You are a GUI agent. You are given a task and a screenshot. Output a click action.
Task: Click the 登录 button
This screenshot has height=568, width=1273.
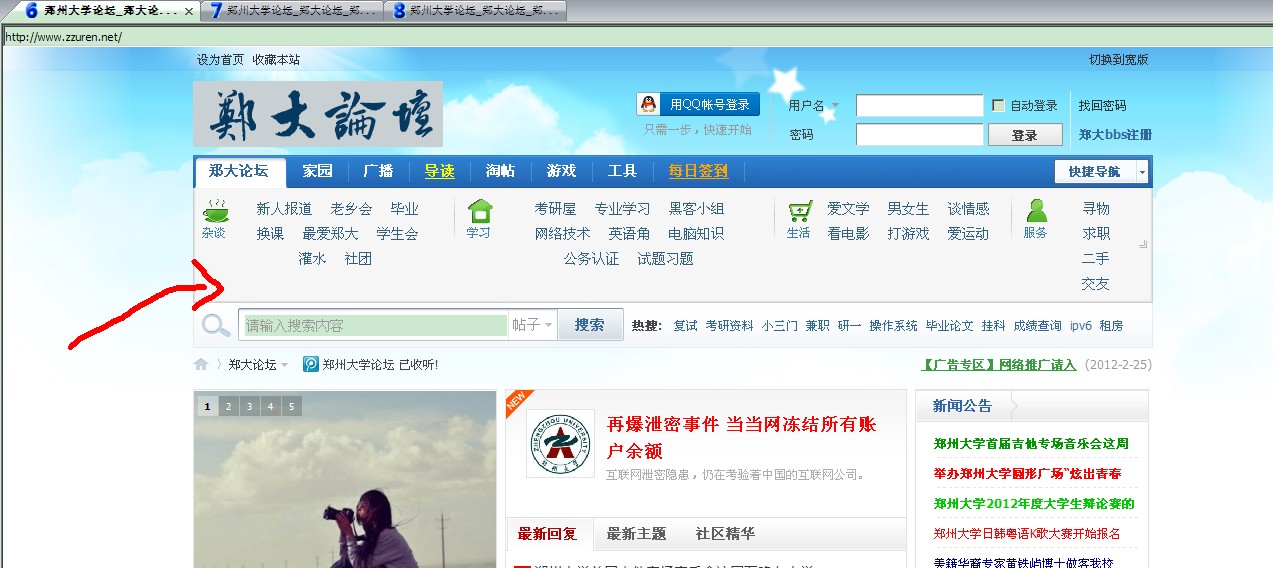click(1025, 135)
